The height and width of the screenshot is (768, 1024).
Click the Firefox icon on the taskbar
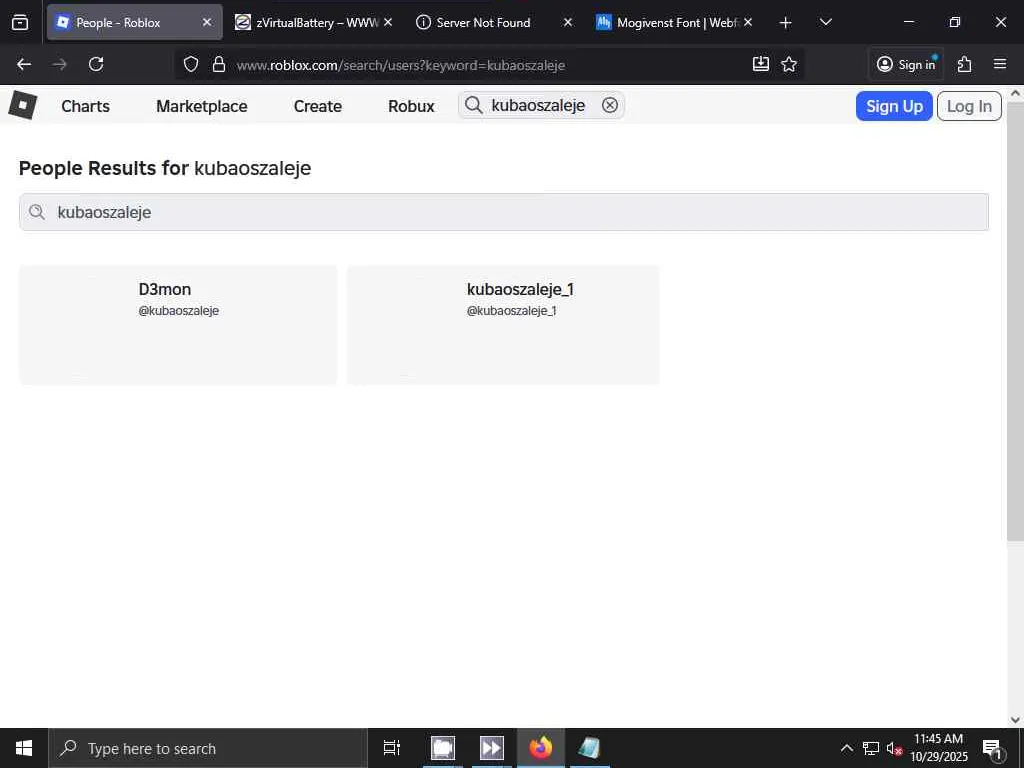(541, 748)
